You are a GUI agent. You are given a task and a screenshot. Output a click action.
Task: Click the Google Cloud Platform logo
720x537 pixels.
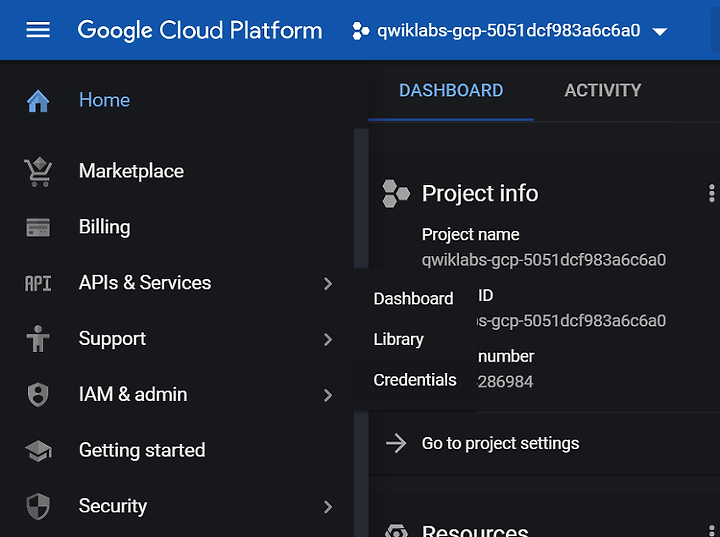[200, 30]
